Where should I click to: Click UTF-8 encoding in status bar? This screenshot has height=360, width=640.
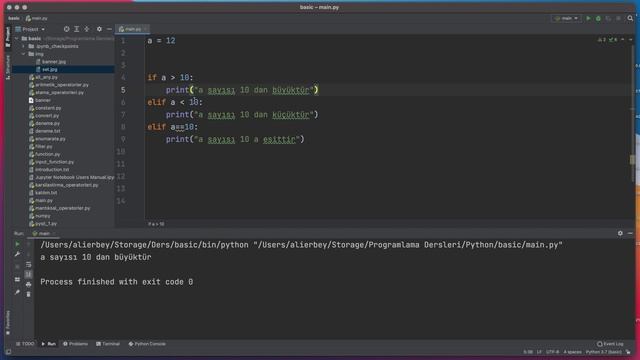coord(552,352)
